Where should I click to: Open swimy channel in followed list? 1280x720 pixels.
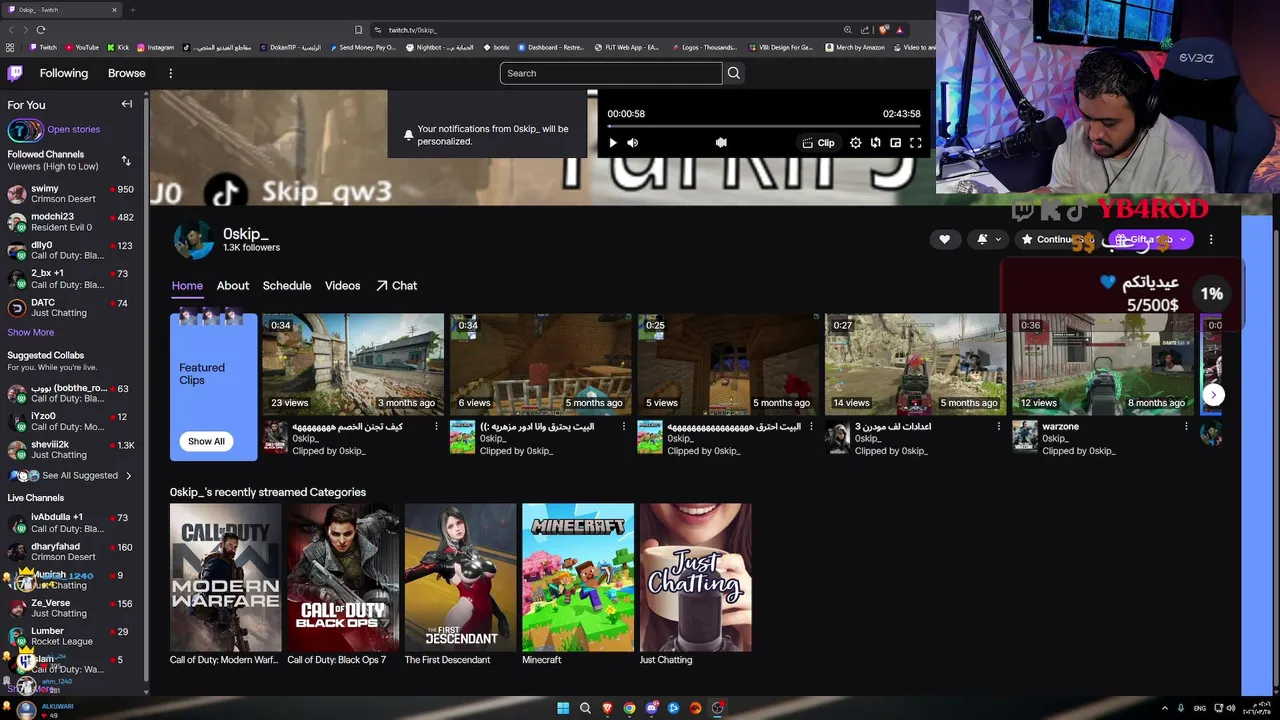coord(72,193)
